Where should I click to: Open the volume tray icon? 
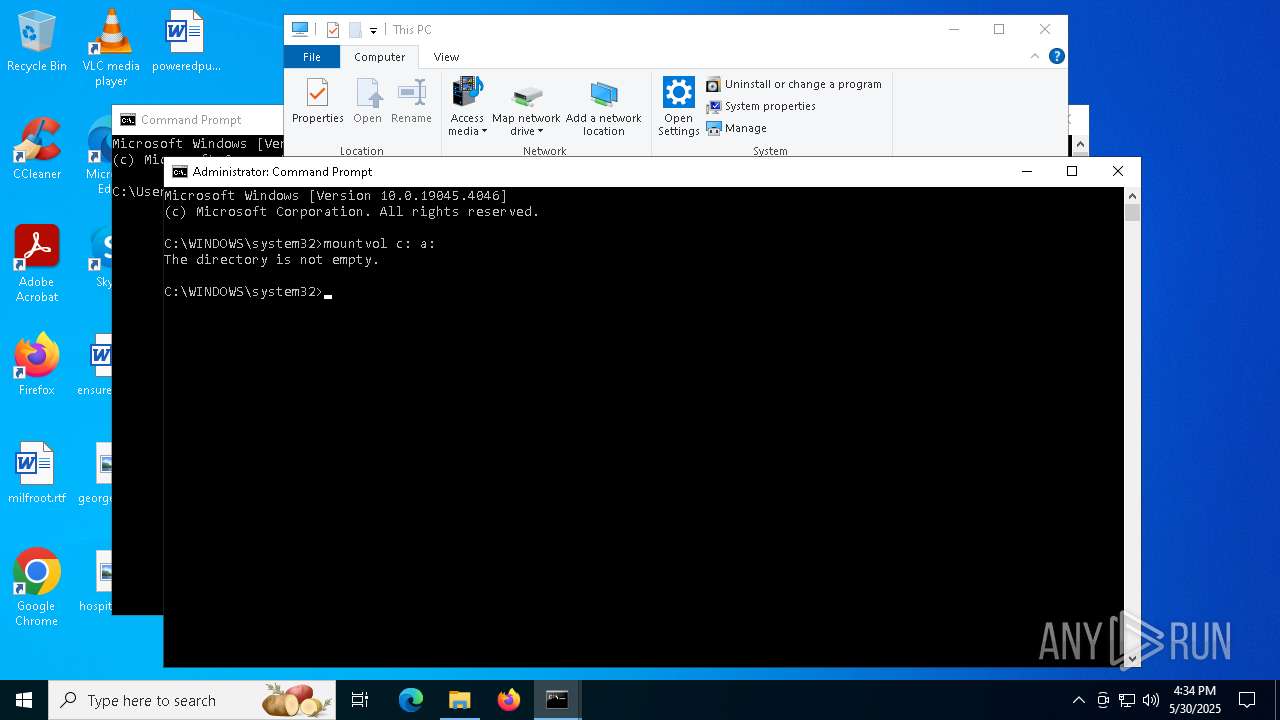(1151, 700)
